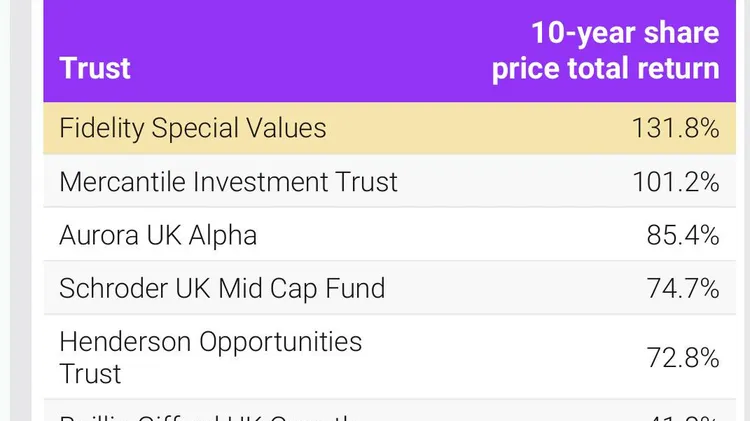
Task: Click the 101.2% return value
Action: click(675, 182)
